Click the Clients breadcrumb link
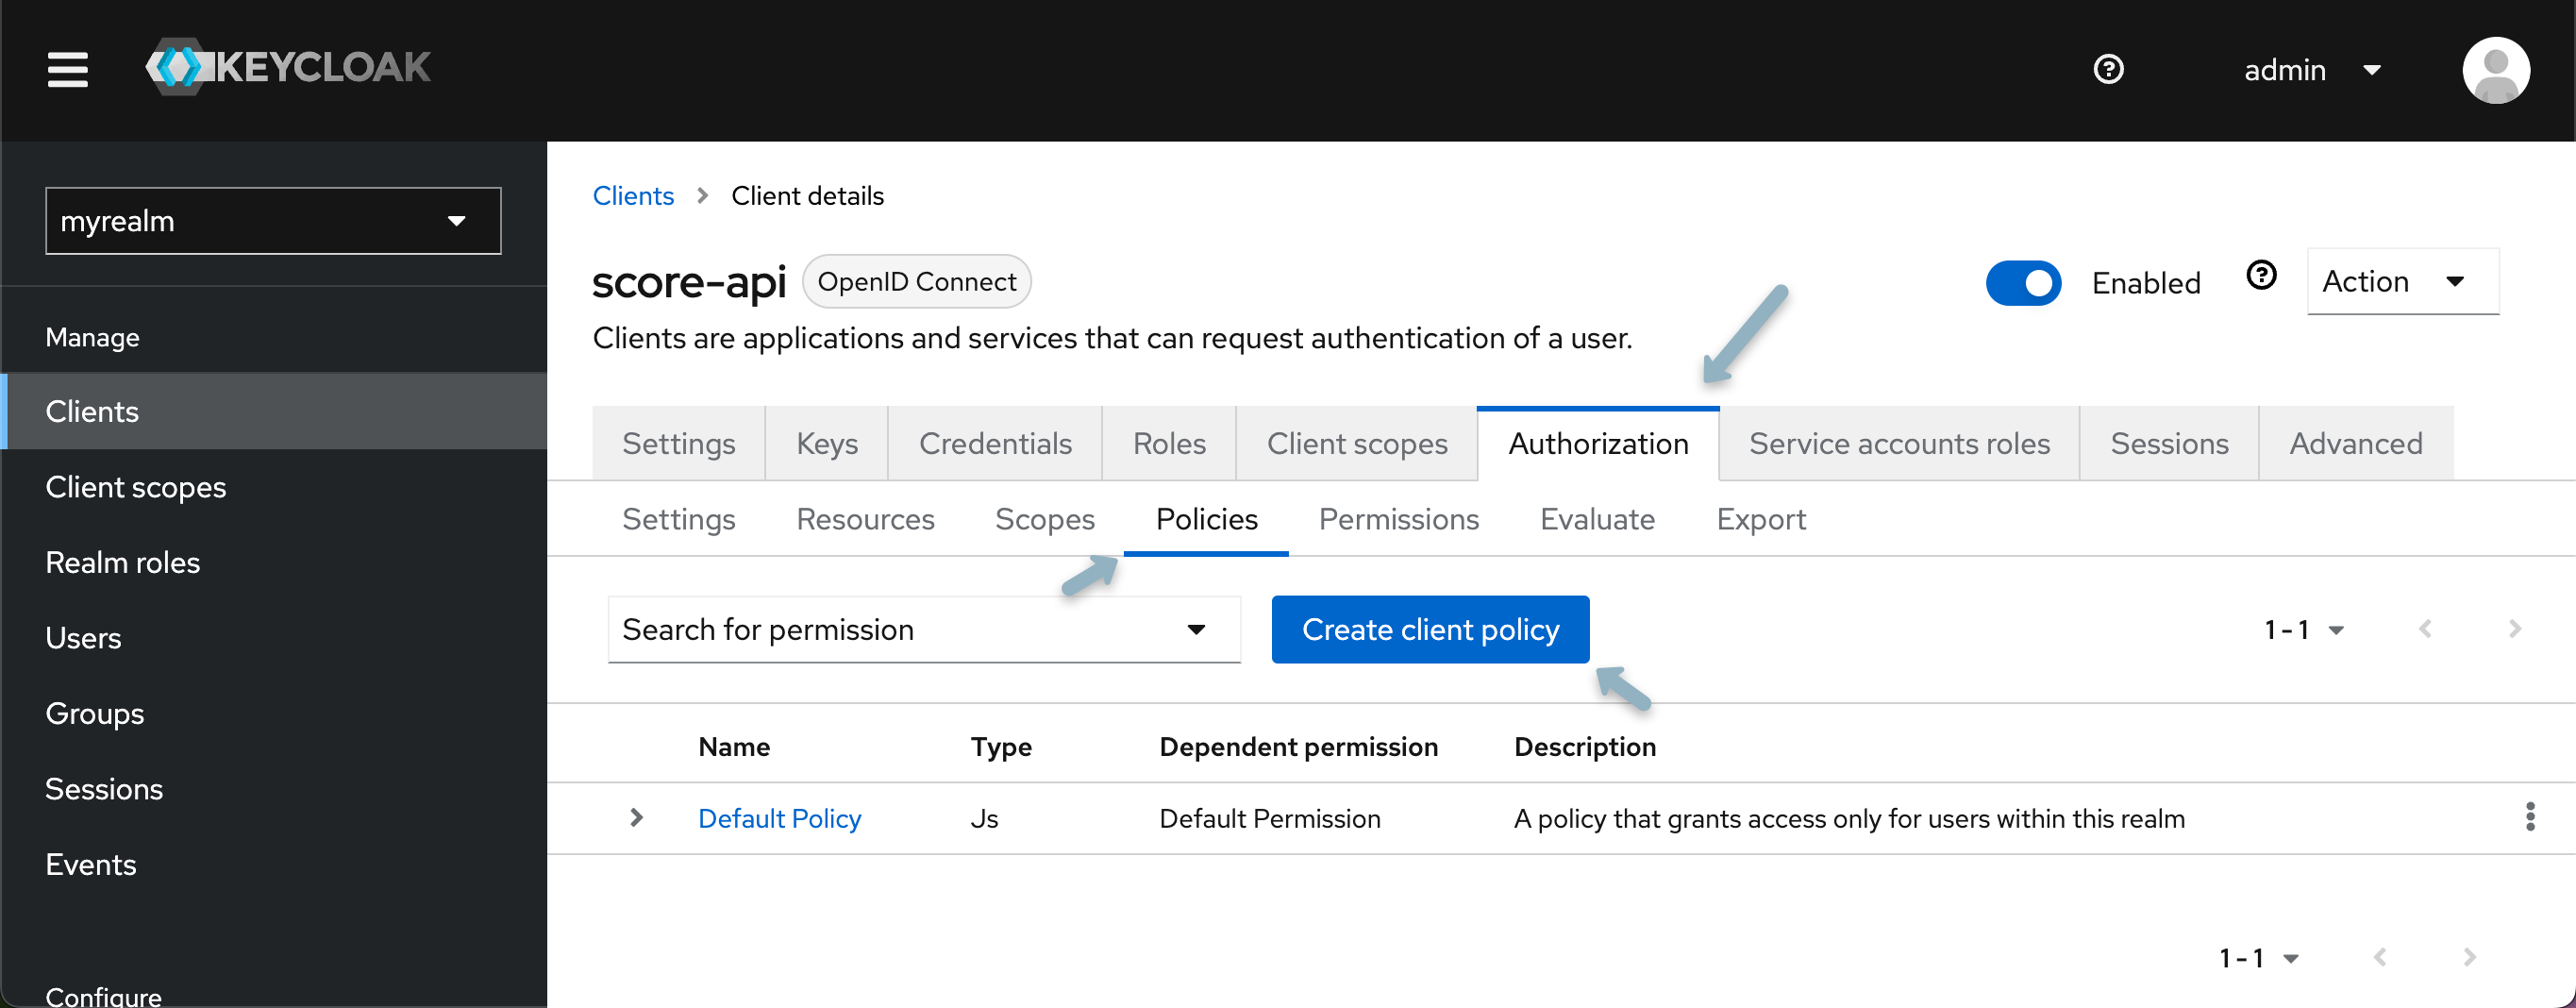The image size is (2576, 1008). click(633, 196)
